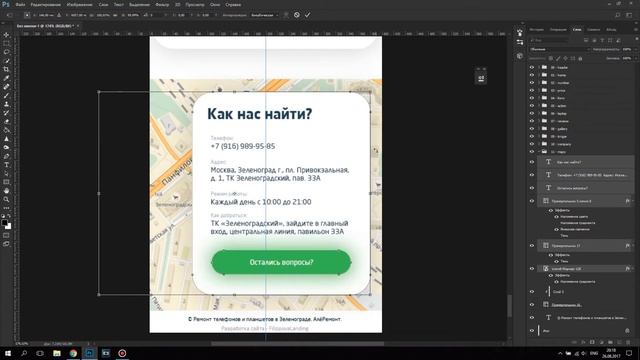640x360 pixels.
Task: Add layer mask icon
Action: (592, 342)
